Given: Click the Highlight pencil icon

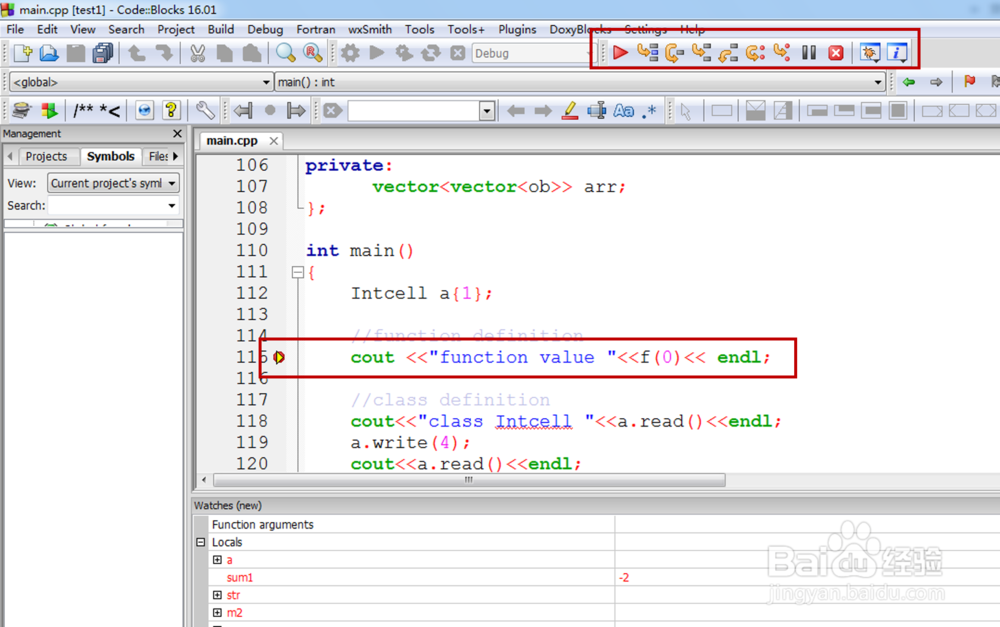Looking at the screenshot, I should click(x=570, y=110).
